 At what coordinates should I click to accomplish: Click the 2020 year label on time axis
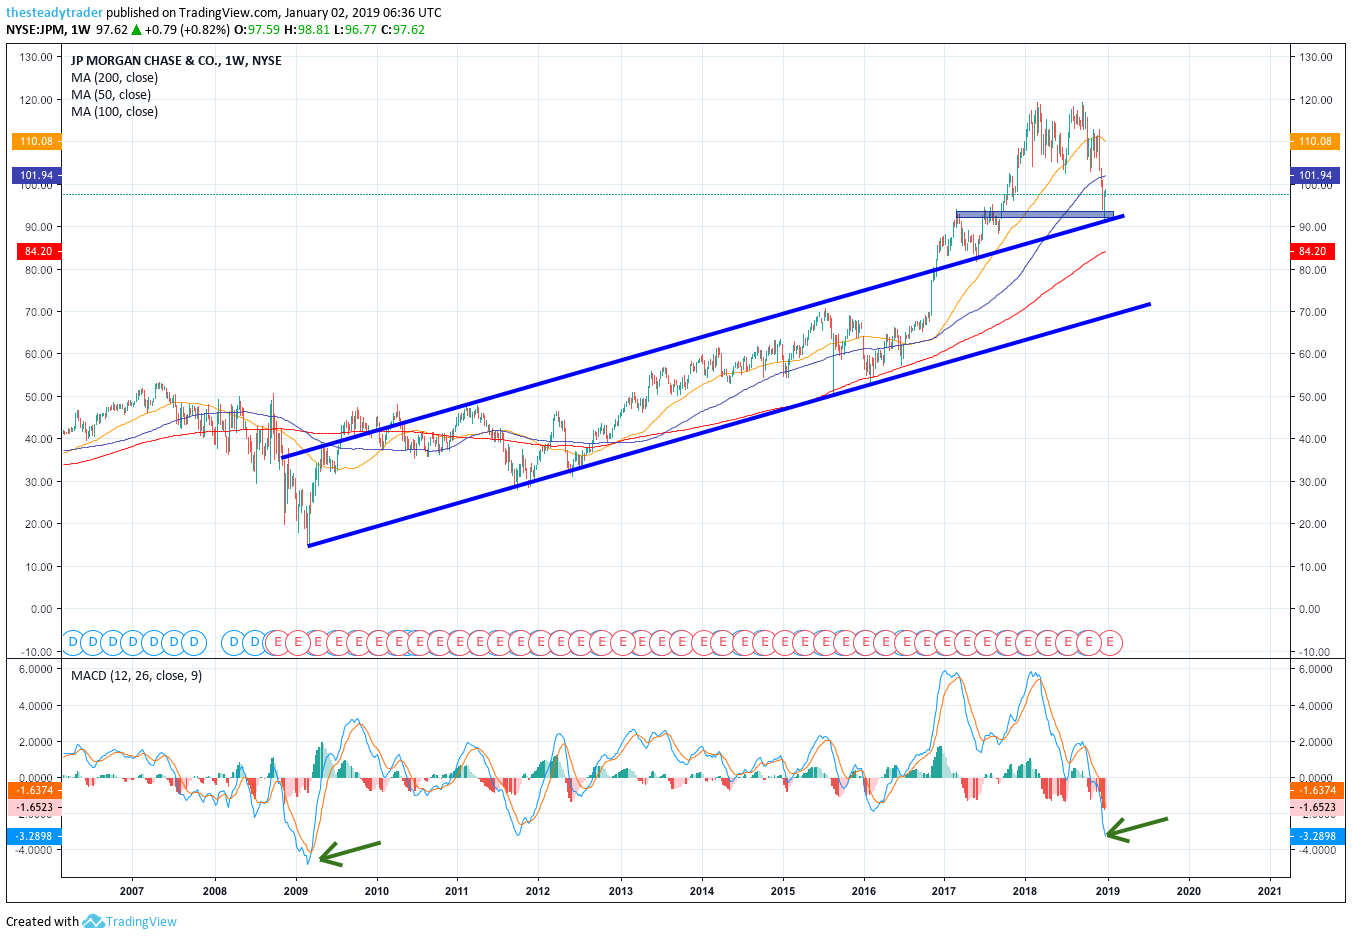click(1189, 891)
